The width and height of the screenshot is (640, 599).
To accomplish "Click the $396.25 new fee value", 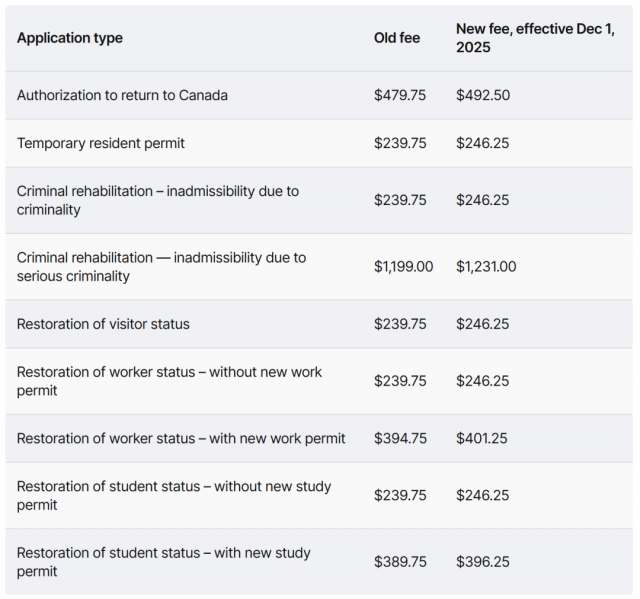I will click(483, 562).
